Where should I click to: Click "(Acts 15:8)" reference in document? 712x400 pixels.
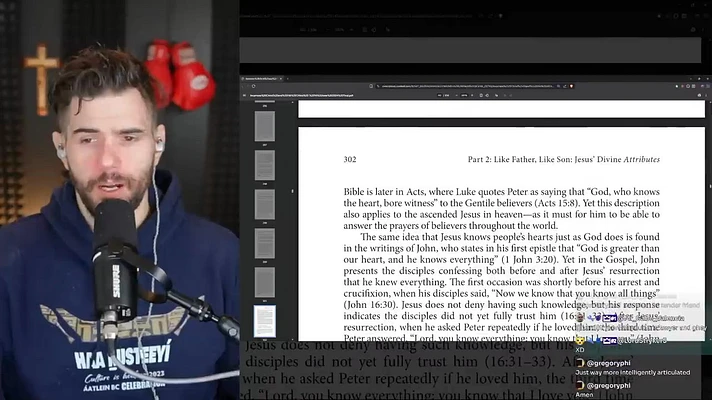coord(556,203)
